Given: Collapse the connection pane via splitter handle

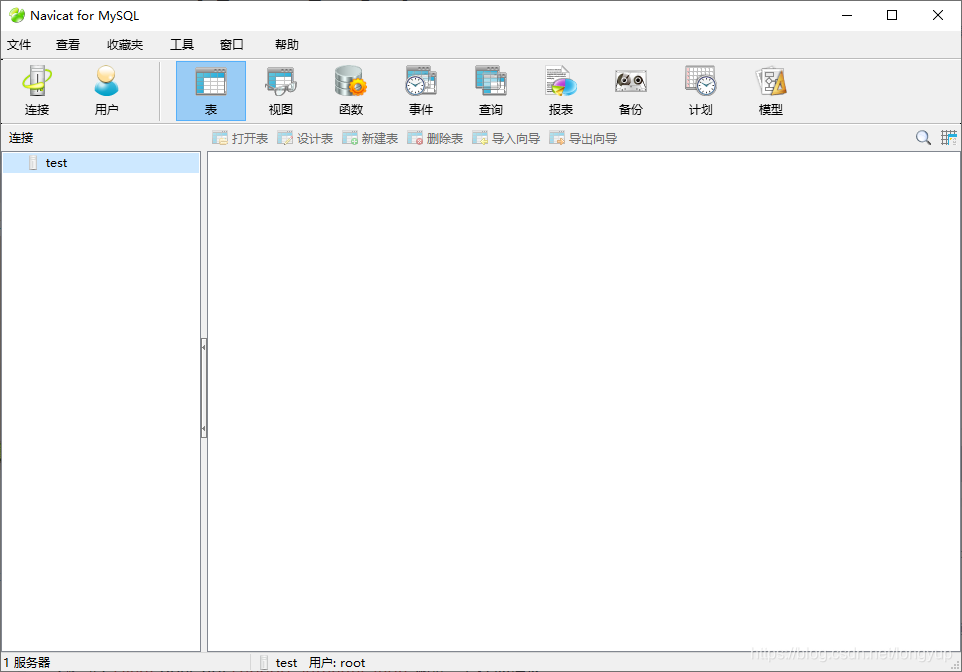Looking at the screenshot, I should point(204,387).
